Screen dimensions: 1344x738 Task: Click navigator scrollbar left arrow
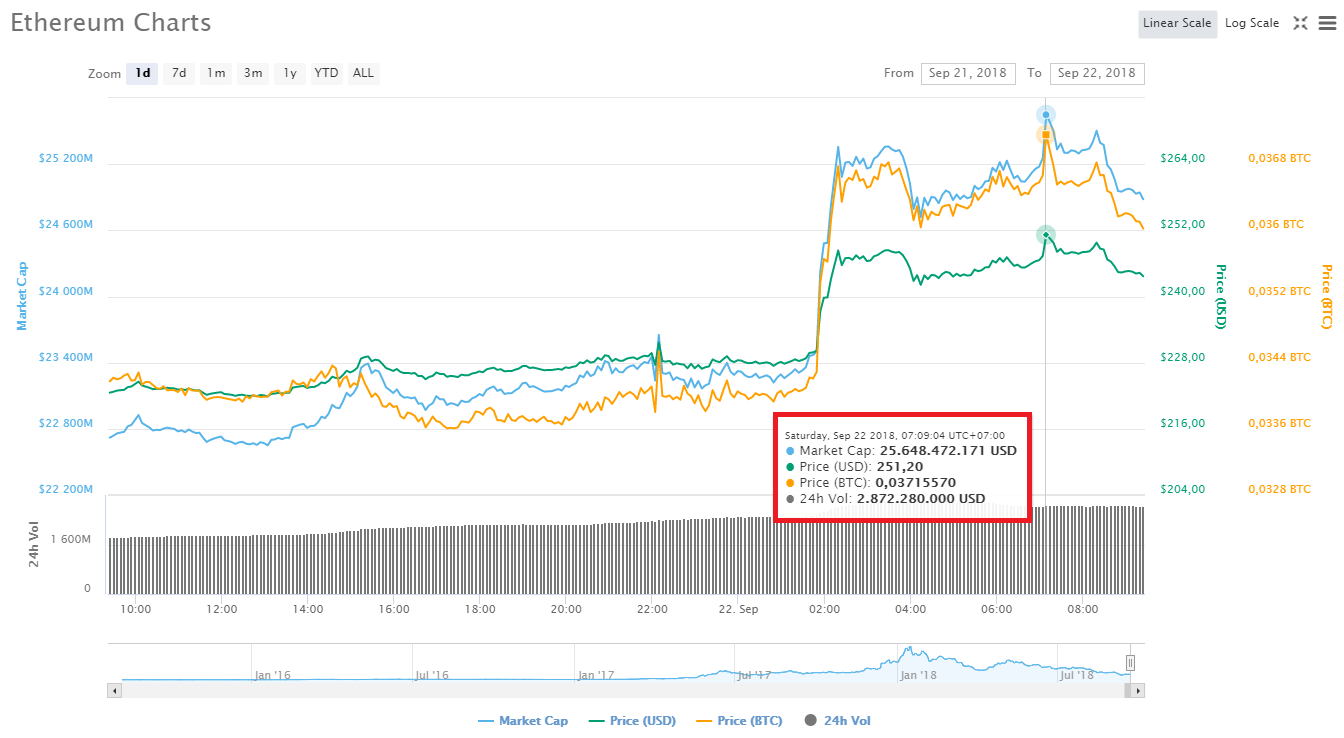click(114, 690)
